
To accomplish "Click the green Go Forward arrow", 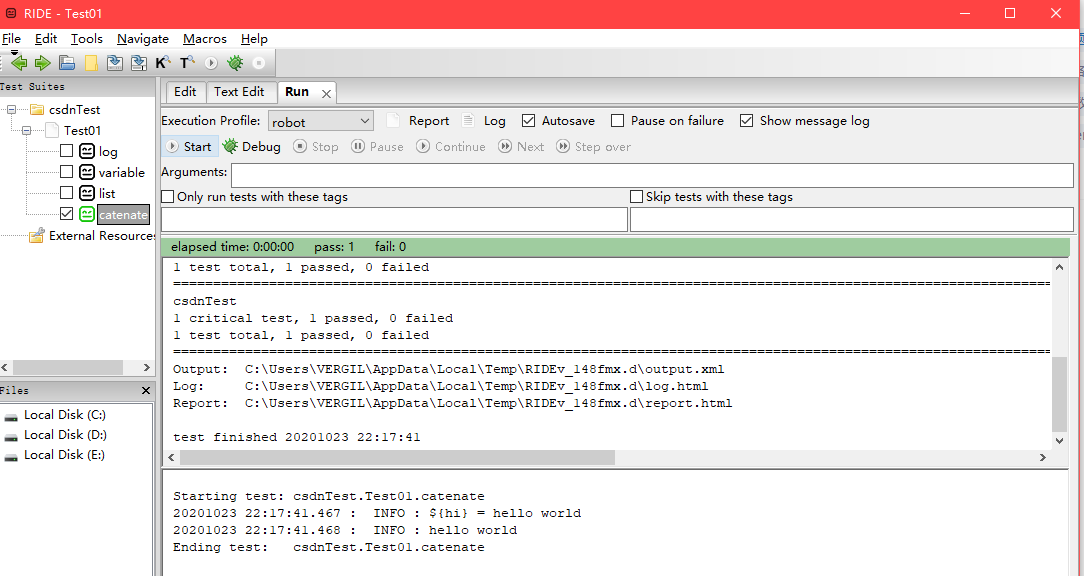I will click(x=43, y=64).
